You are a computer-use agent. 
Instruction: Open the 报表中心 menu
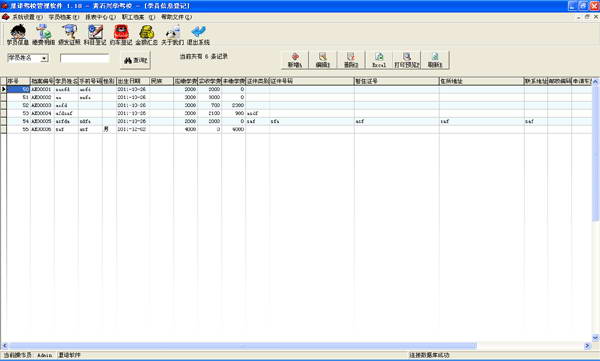[x=100, y=17]
